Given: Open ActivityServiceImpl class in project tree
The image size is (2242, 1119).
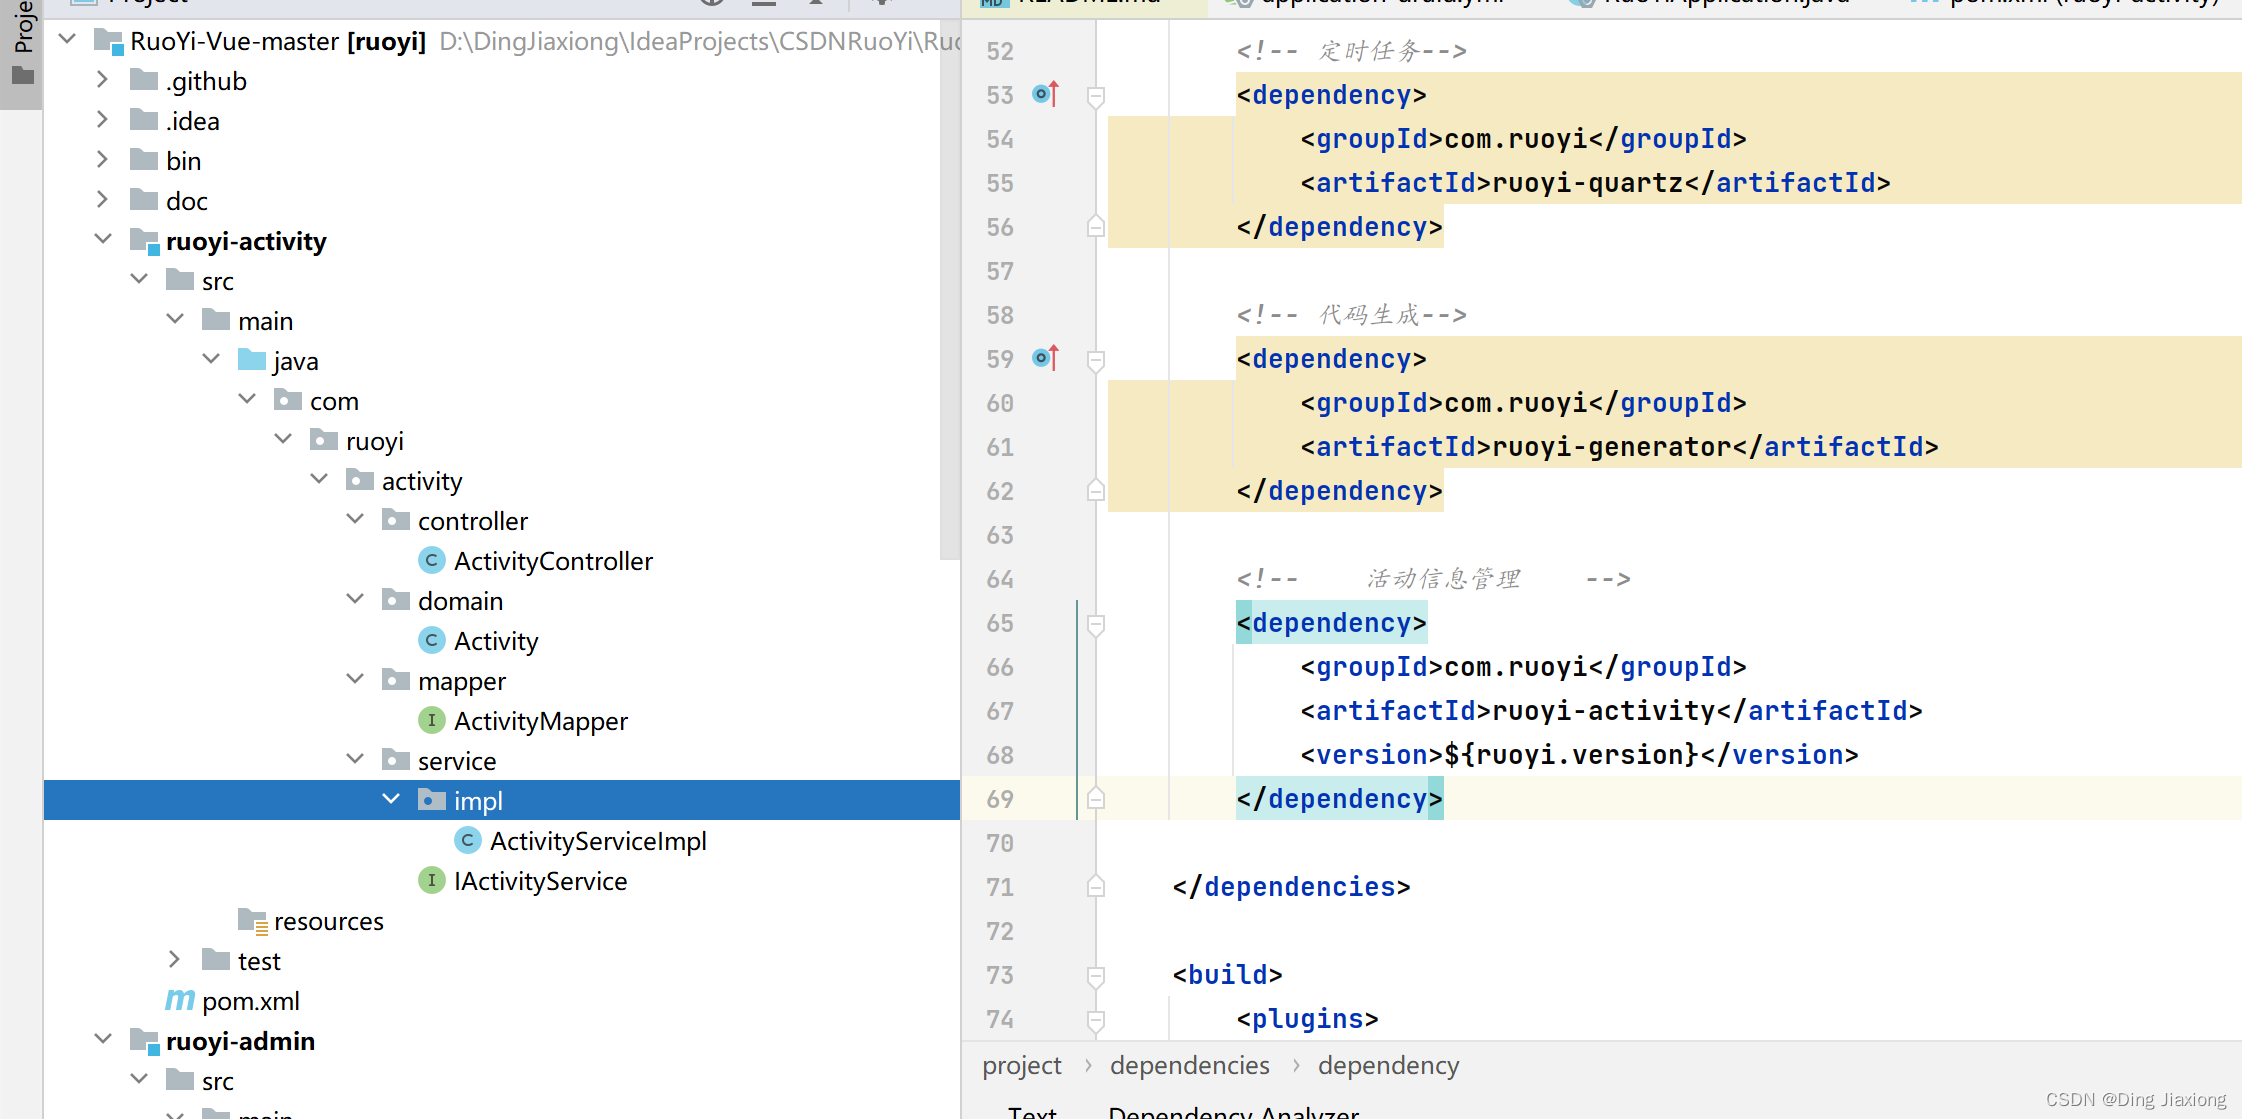Looking at the screenshot, I should pyautogui.click(x=597, y=841).
